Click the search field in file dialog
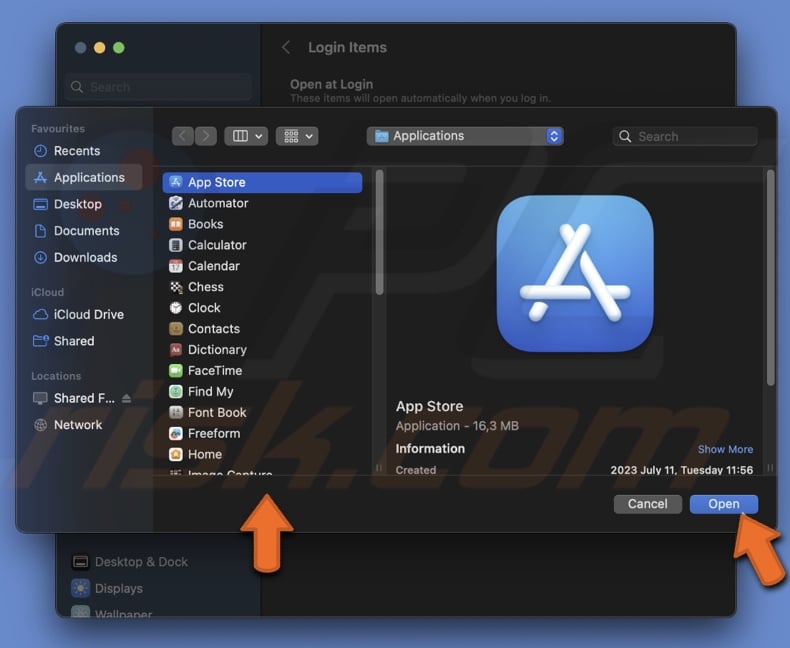790x648 pixels. click(x=685, y=136)
